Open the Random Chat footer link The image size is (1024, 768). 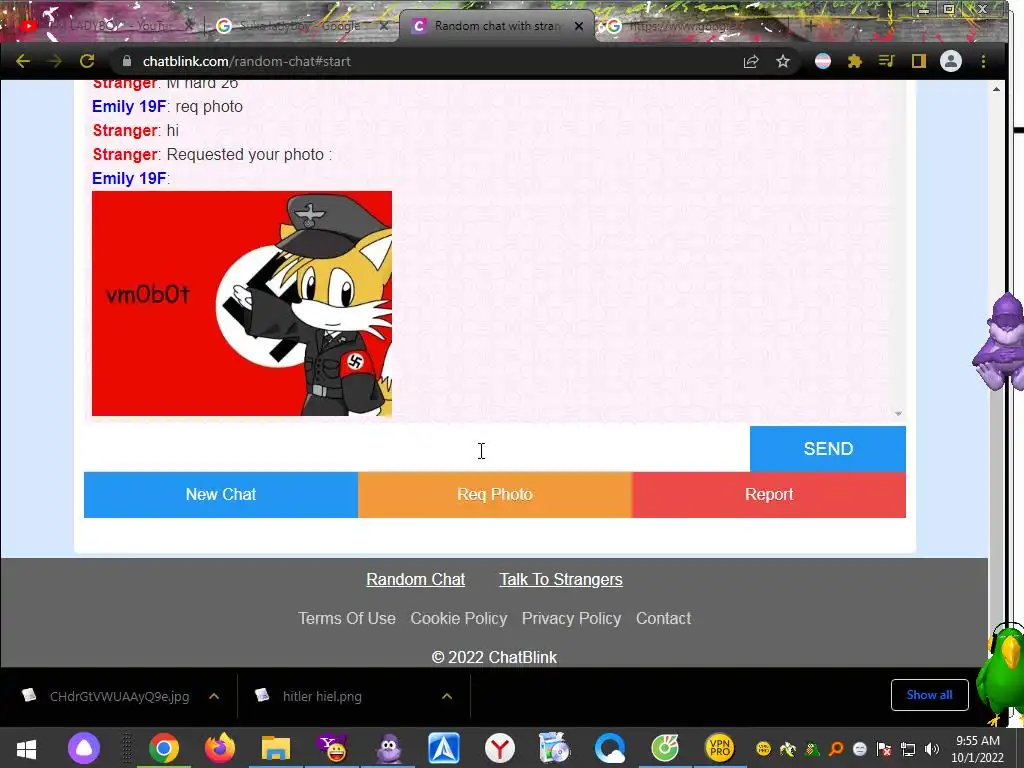pos(415,579)
